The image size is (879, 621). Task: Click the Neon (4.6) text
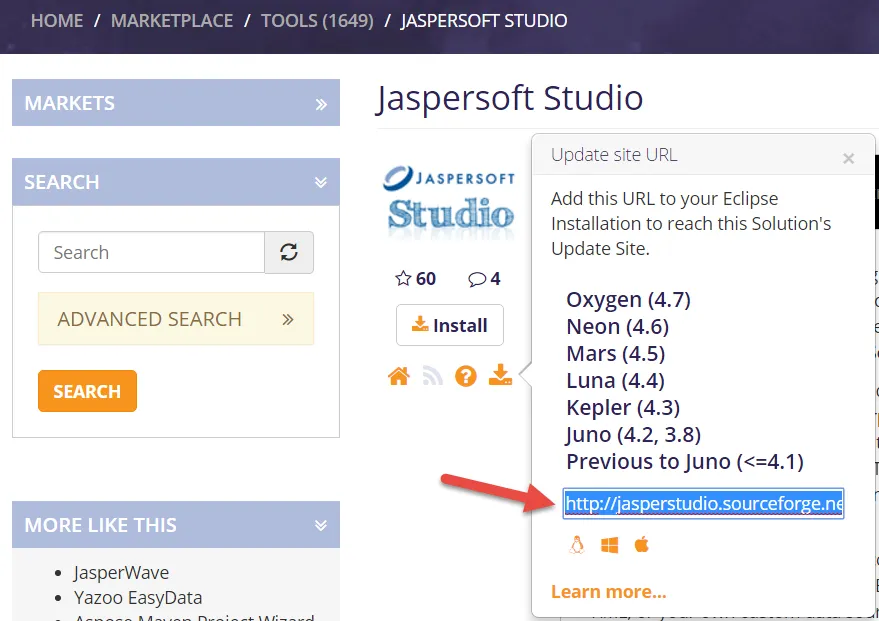tap(617, 326)
